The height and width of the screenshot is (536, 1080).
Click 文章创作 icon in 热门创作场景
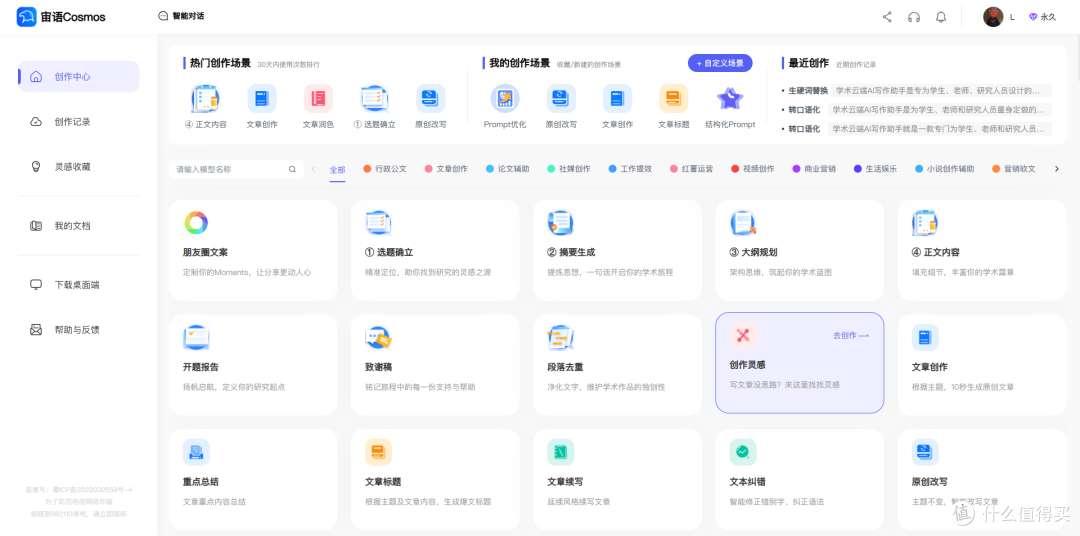click(x=262, y=99)
